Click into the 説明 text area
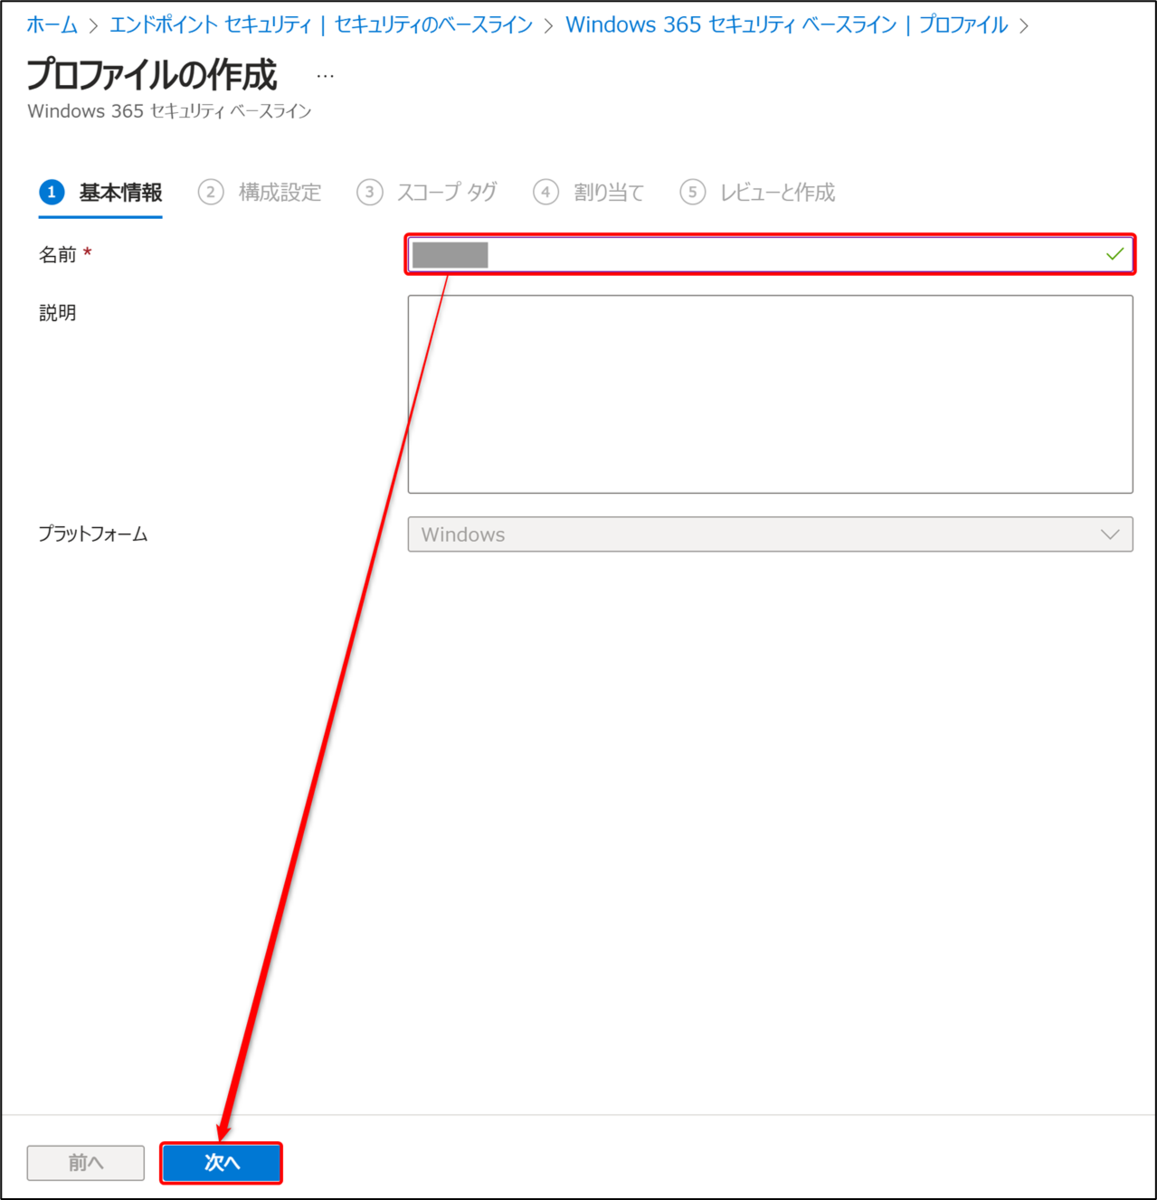1157x1200 pixels. (770, 394)
